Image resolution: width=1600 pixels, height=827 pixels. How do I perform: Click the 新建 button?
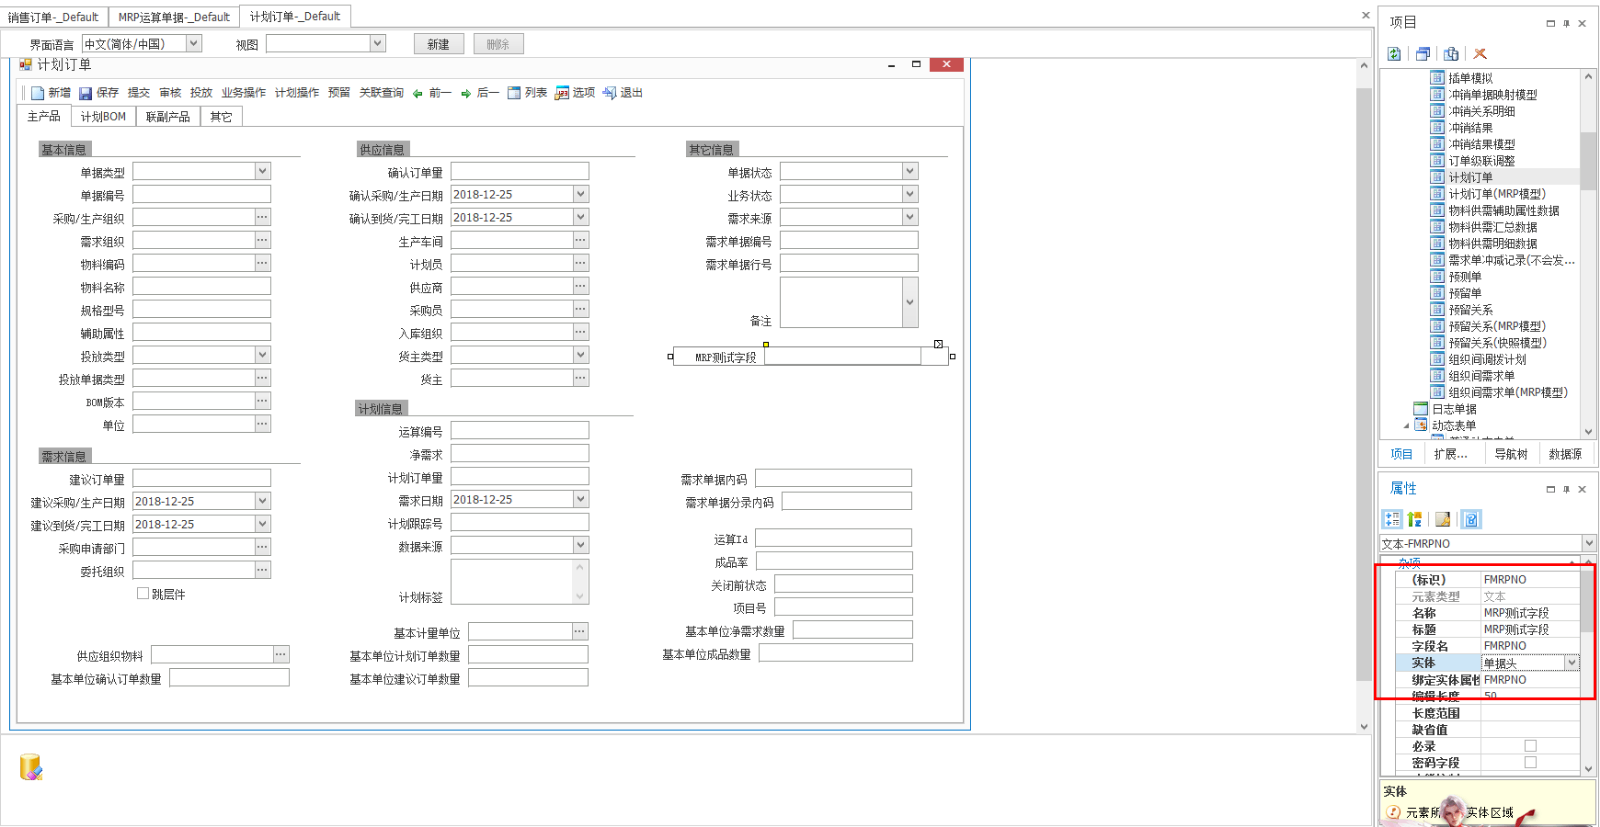(x=438, y=44)
